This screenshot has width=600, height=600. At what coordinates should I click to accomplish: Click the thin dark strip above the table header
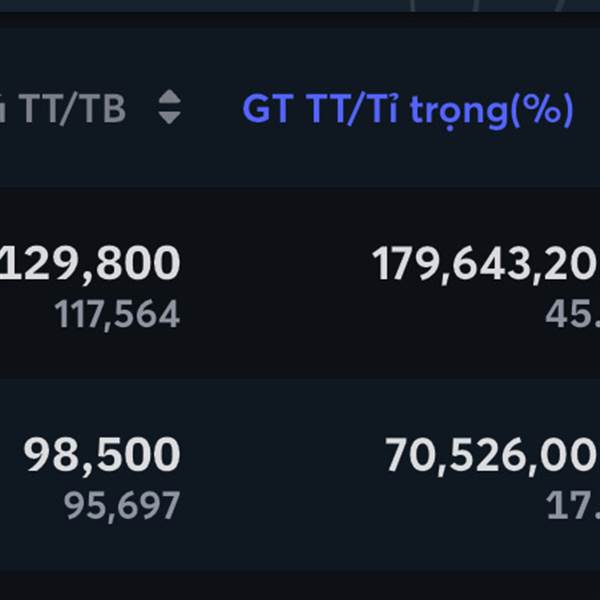point(300,19)
